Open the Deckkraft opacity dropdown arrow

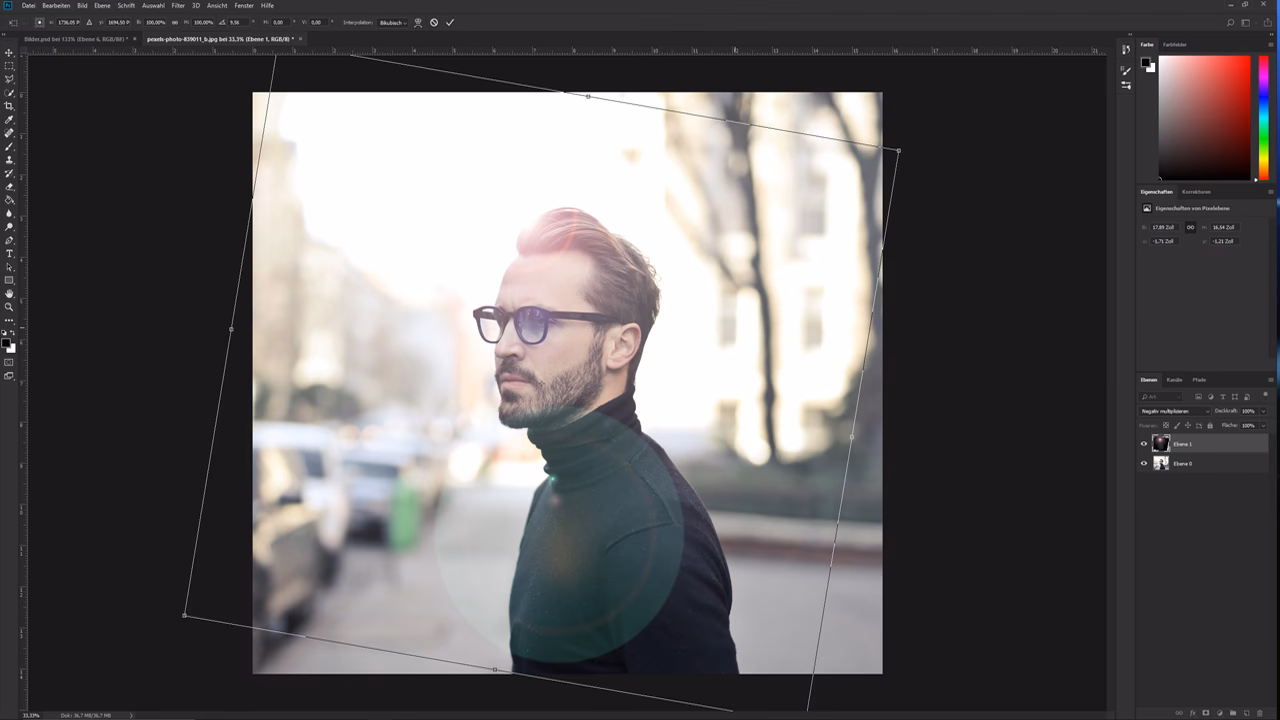point(1263,411)
